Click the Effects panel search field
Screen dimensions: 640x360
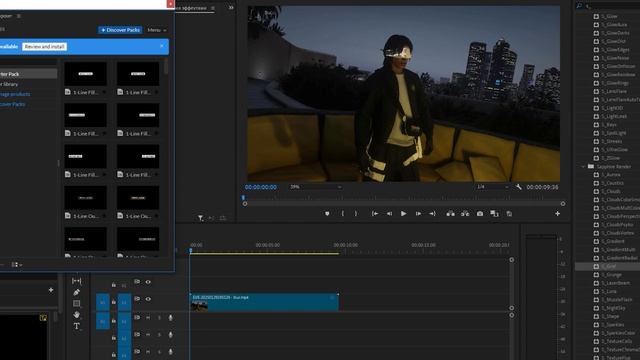(x=612, y=6)
